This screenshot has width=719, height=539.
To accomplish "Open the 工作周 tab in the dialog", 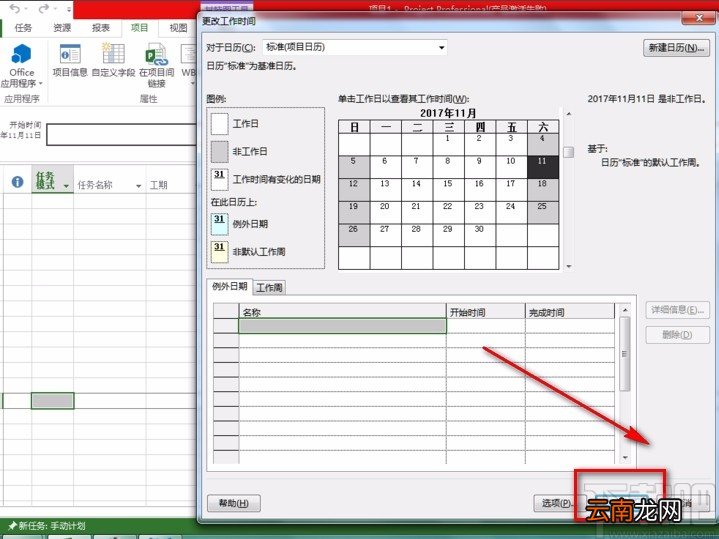I will click(269, 288).
